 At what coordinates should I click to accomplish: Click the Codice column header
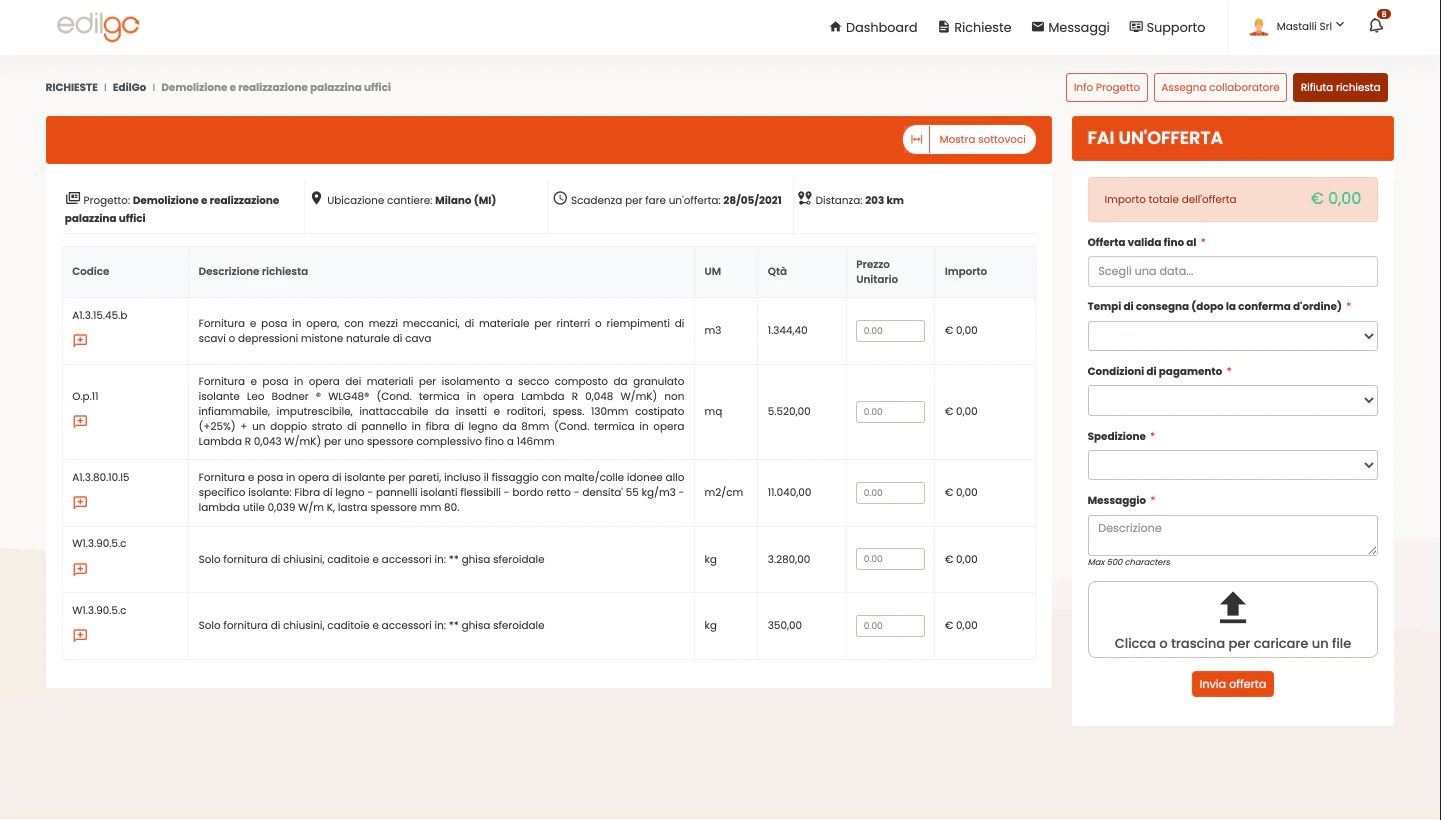[91, 271]
